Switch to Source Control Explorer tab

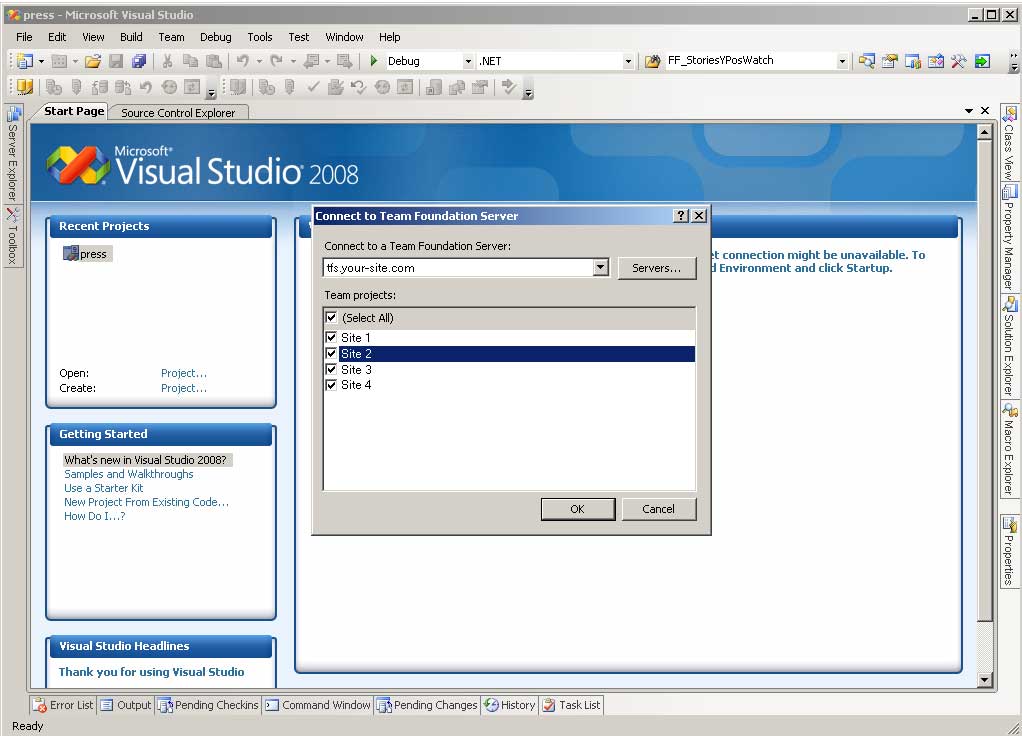coord(178,113)
